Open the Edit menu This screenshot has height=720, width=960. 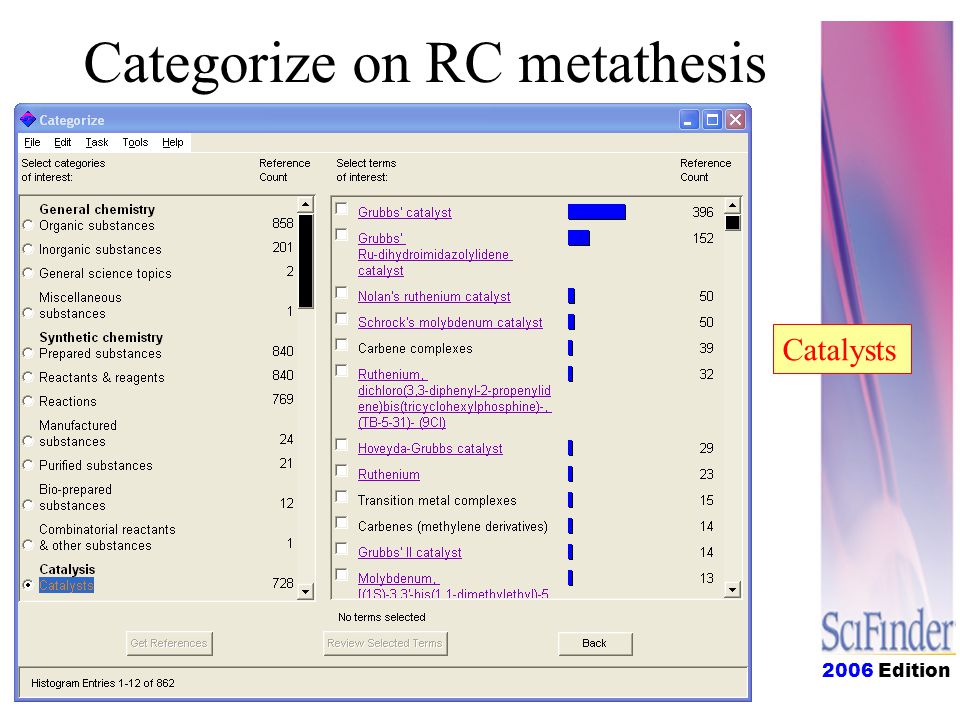(x=62, y=143)
